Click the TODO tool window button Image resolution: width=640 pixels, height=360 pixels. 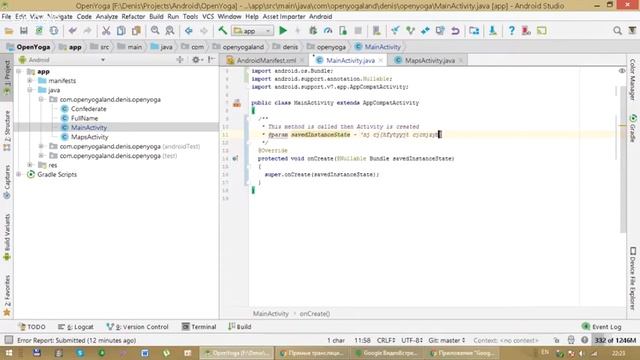click(32, 327)
